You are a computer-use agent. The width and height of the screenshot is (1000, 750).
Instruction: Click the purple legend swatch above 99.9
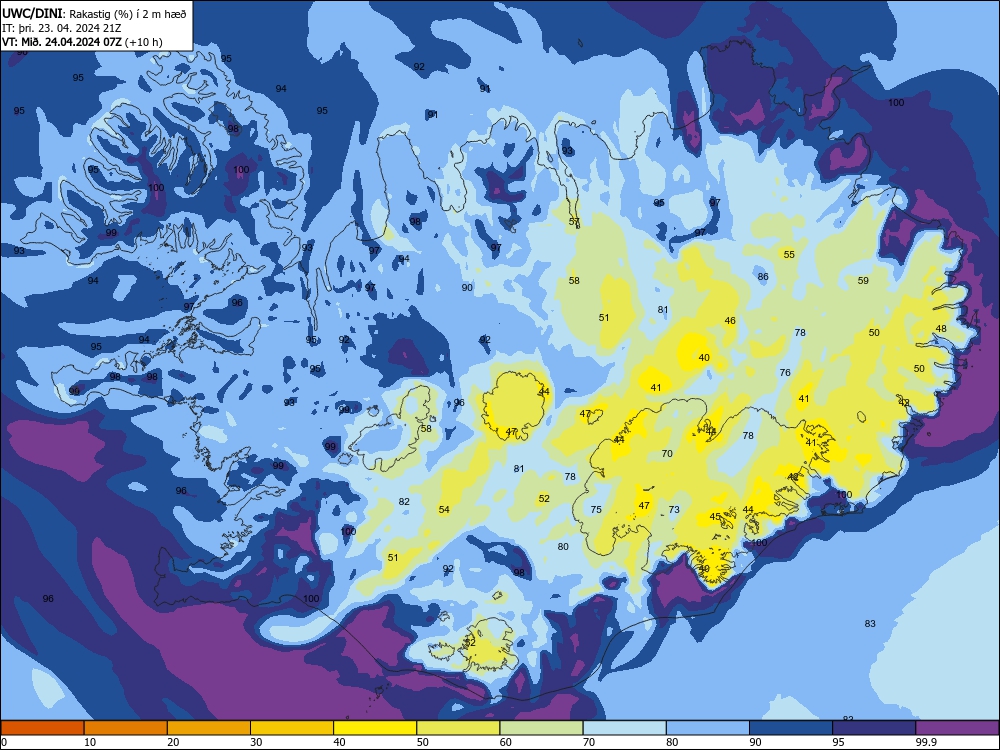[957, 728]
